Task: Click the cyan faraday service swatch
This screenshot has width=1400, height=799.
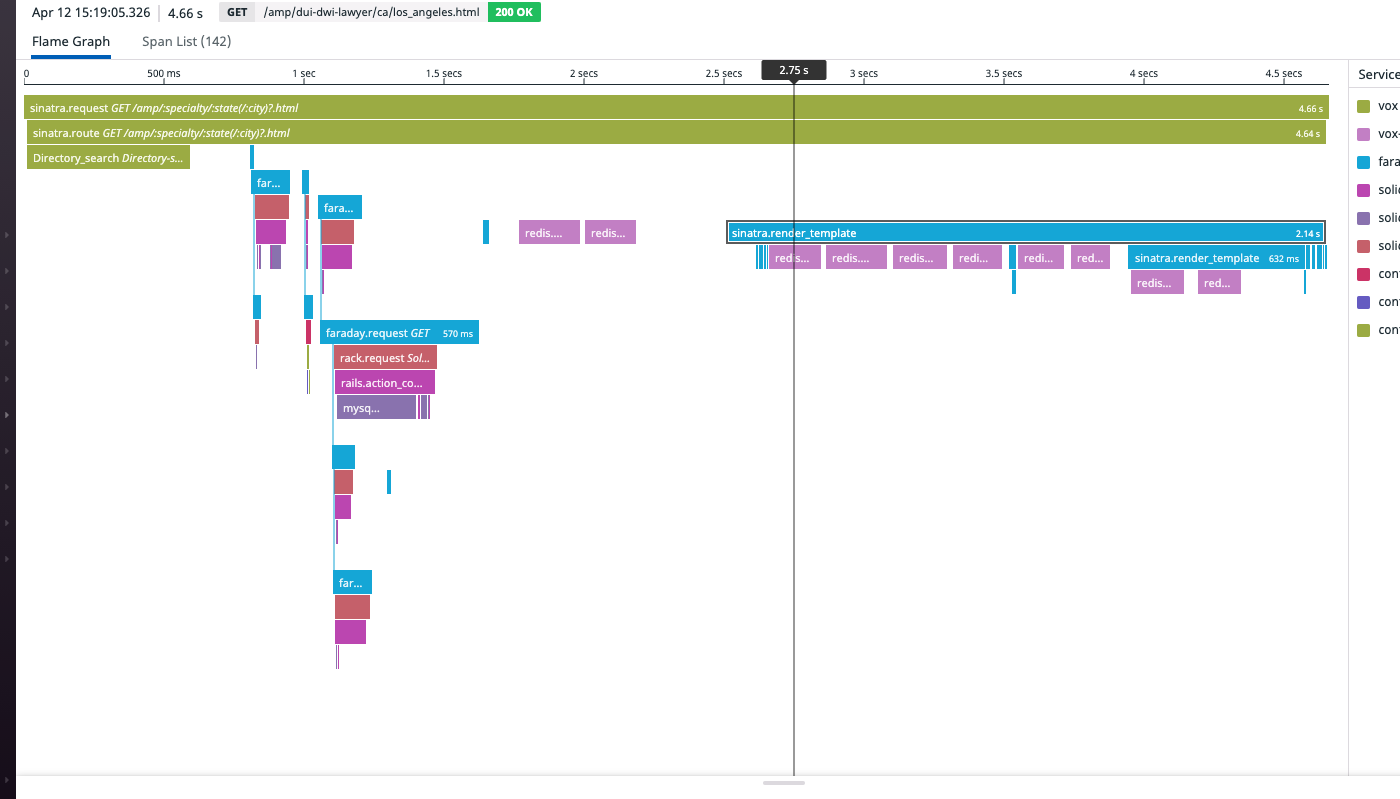Action: (x=1365, y=161)
